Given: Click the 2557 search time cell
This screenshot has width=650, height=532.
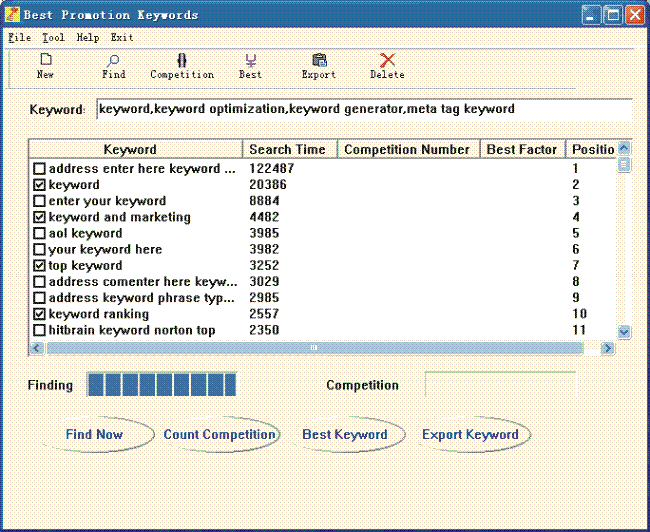Looking at the screenshot, I should [x=264, y=314].
